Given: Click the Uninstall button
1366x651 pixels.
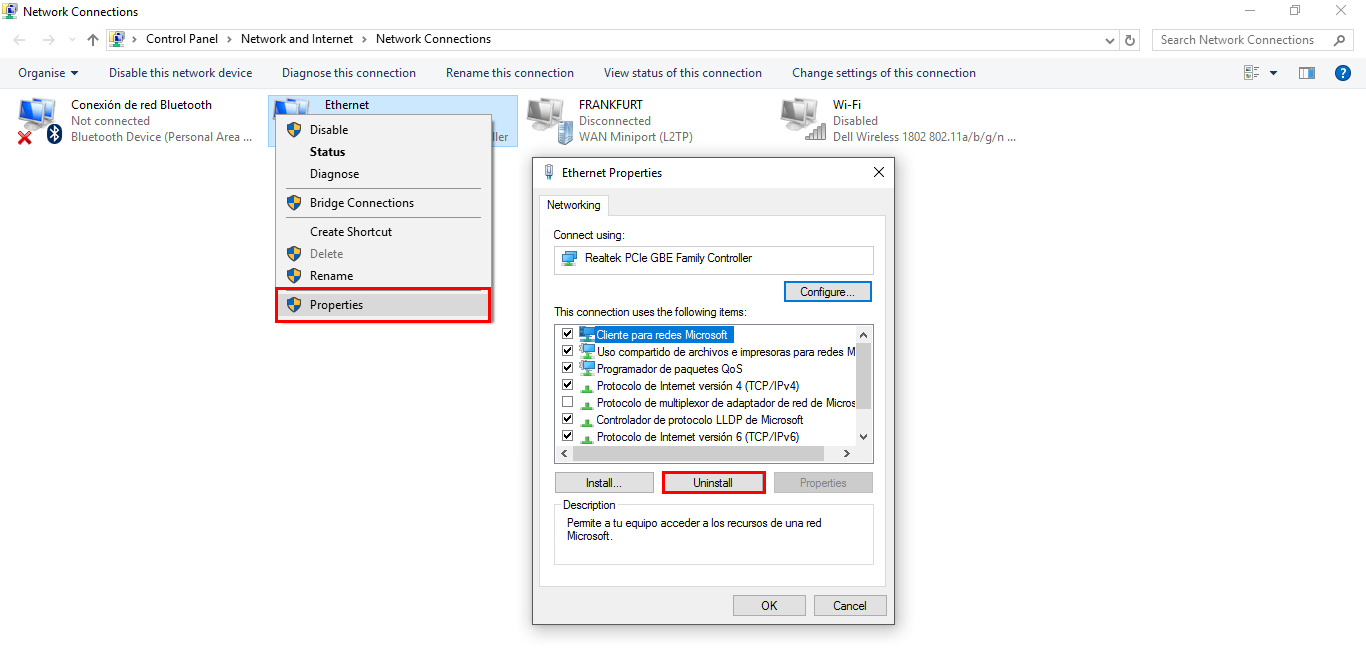Looking at the screenshot, I should tap(713, 483).
